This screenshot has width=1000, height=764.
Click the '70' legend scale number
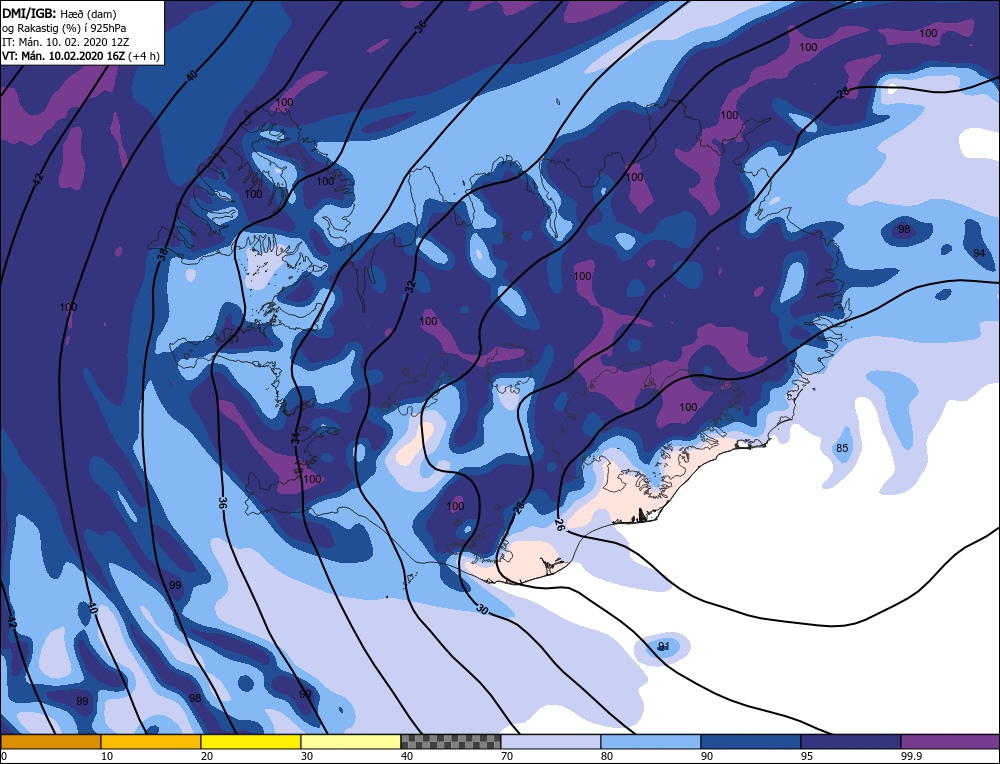click(x=506, y=756)
